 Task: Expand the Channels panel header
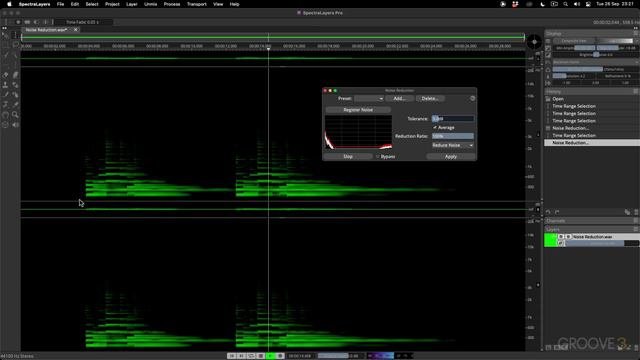[x=592, y=221]
